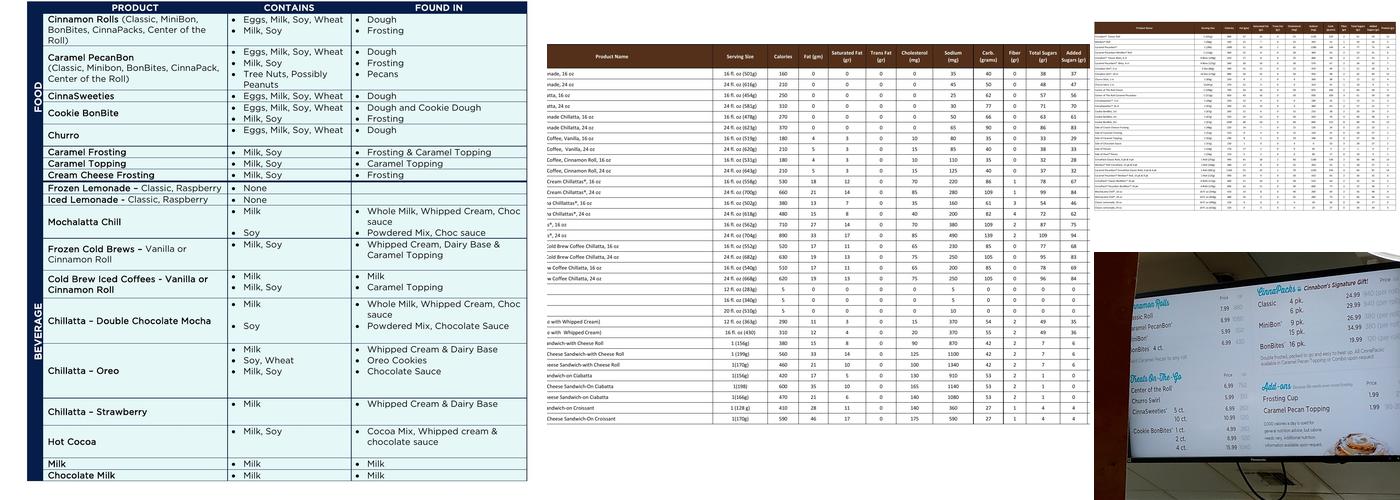Image resolution: width=1400 pixels, height=500 pixels.
Task: Click Iced Lemonade – Classic, Raspberry
Action: tap(128, 200)
